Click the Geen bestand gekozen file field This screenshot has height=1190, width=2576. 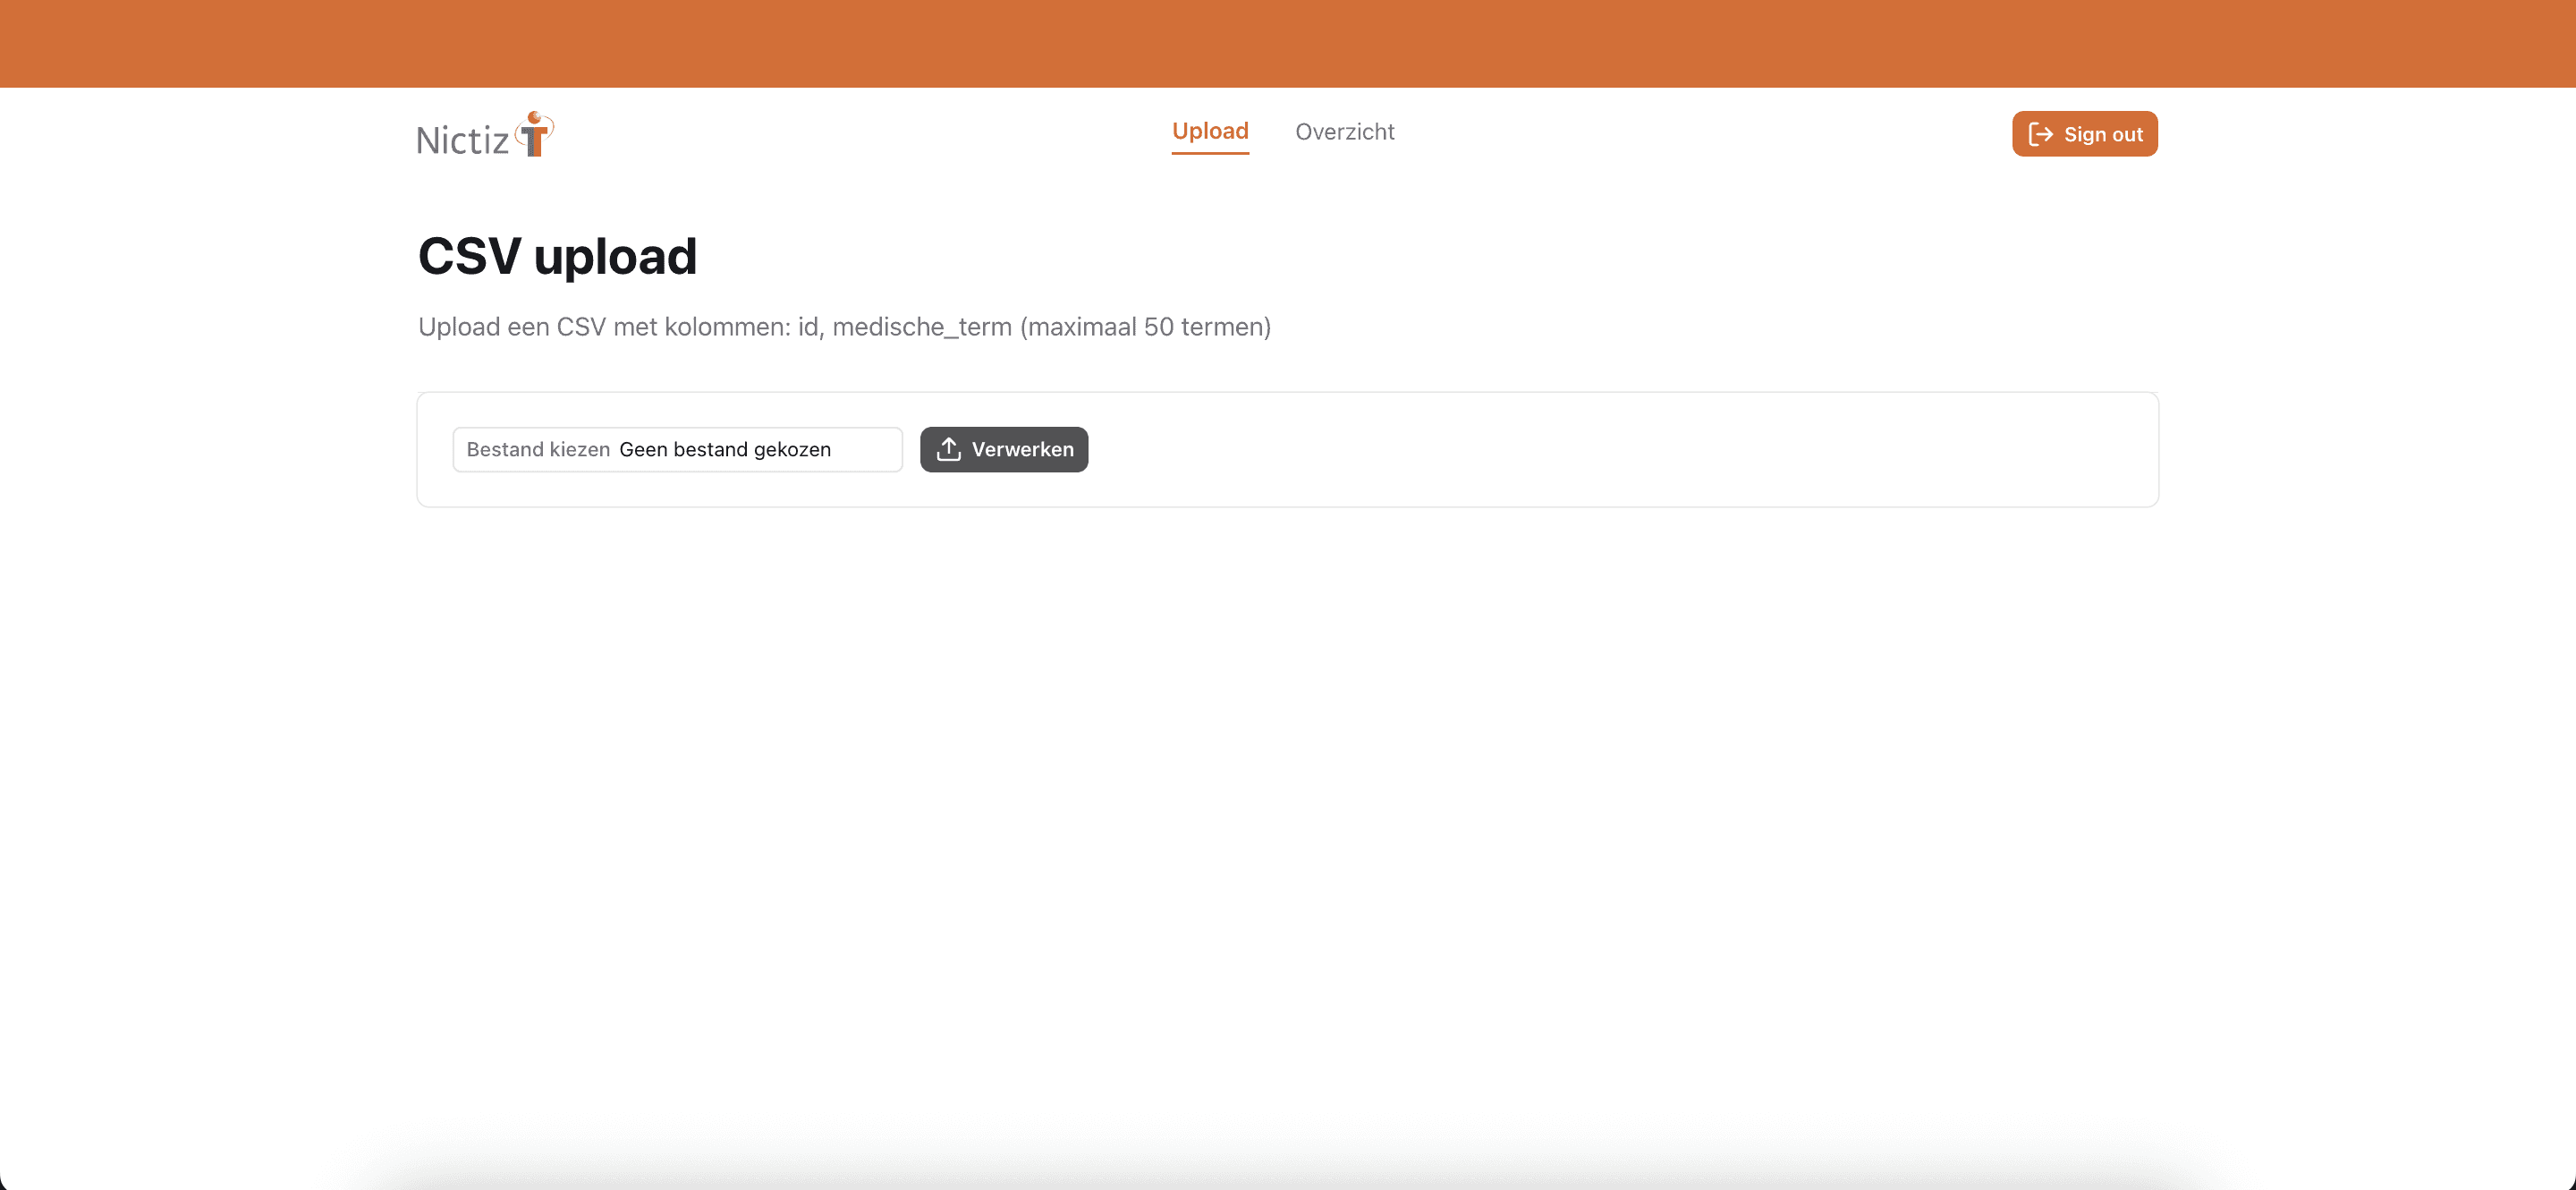point(725,449)
